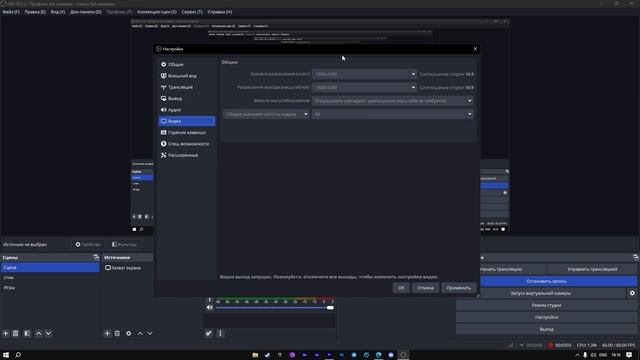Remove selected scene with trash icon
This screenshot has height=360, width=640.
point(16,333)
